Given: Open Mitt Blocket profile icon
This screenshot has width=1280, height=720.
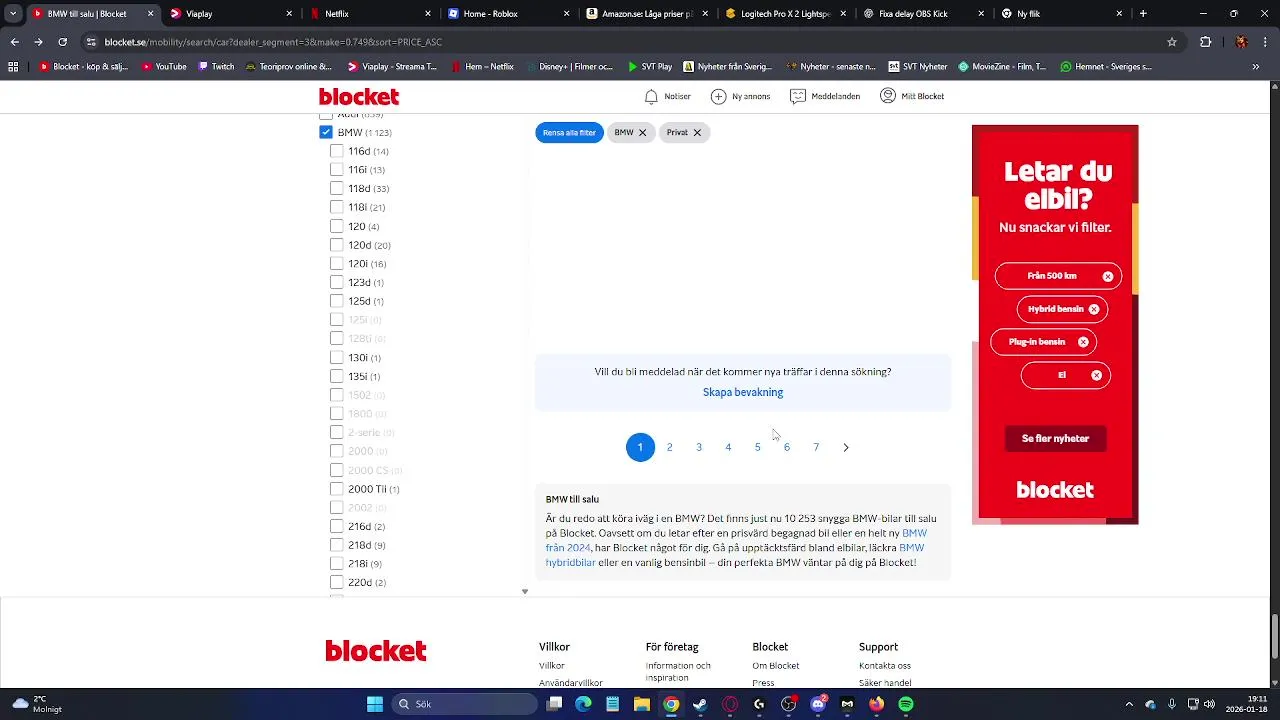Looking at the screenshot, I should pos(887,96).
